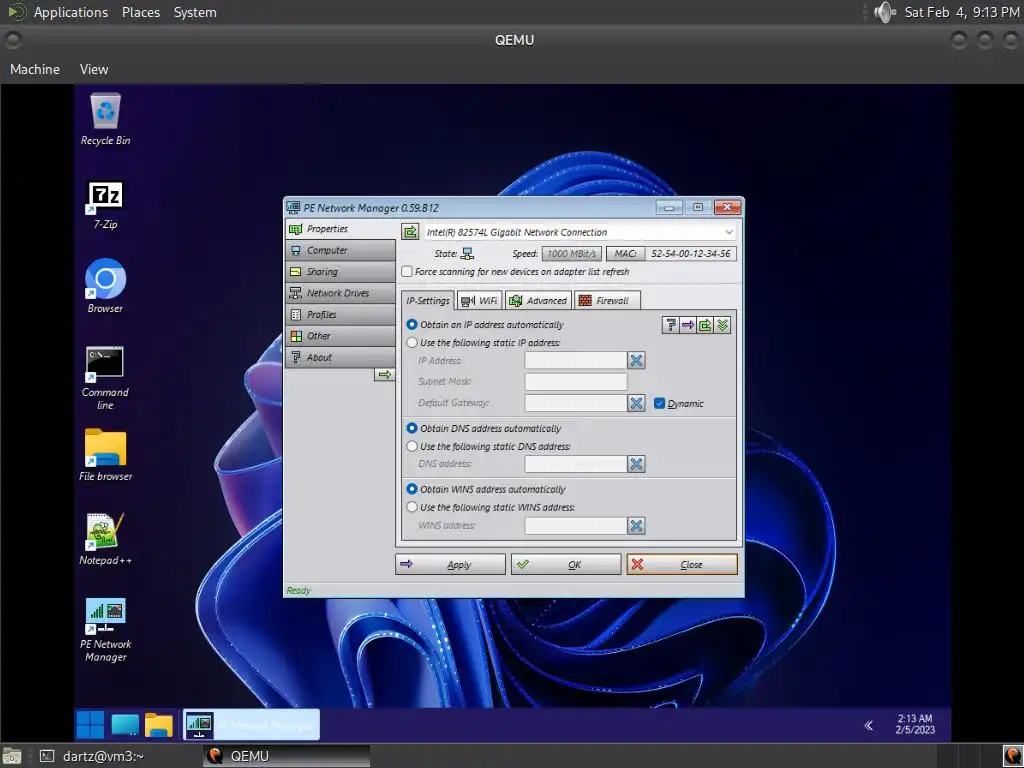Open the QEMU View menu
Viewport: 1024px width, 768px height.
click(94, 69)
